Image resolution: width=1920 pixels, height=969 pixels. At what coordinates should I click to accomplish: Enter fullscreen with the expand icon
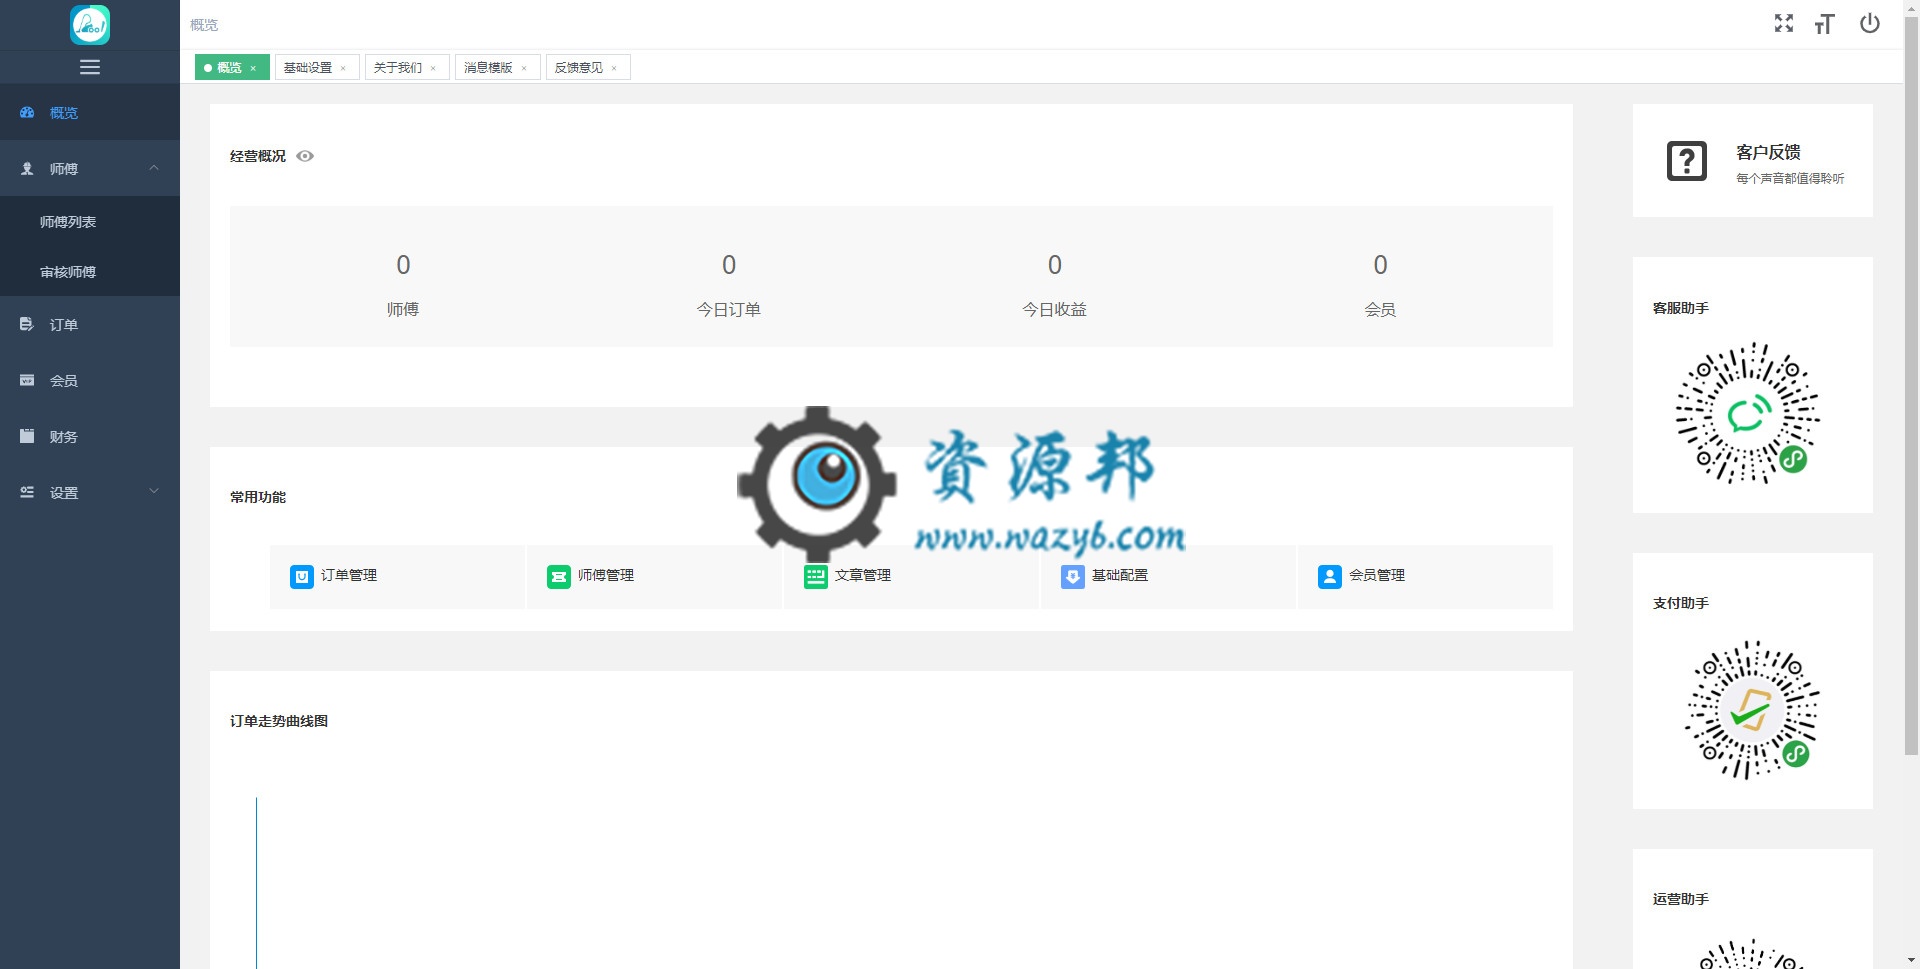coord(1784,23)
